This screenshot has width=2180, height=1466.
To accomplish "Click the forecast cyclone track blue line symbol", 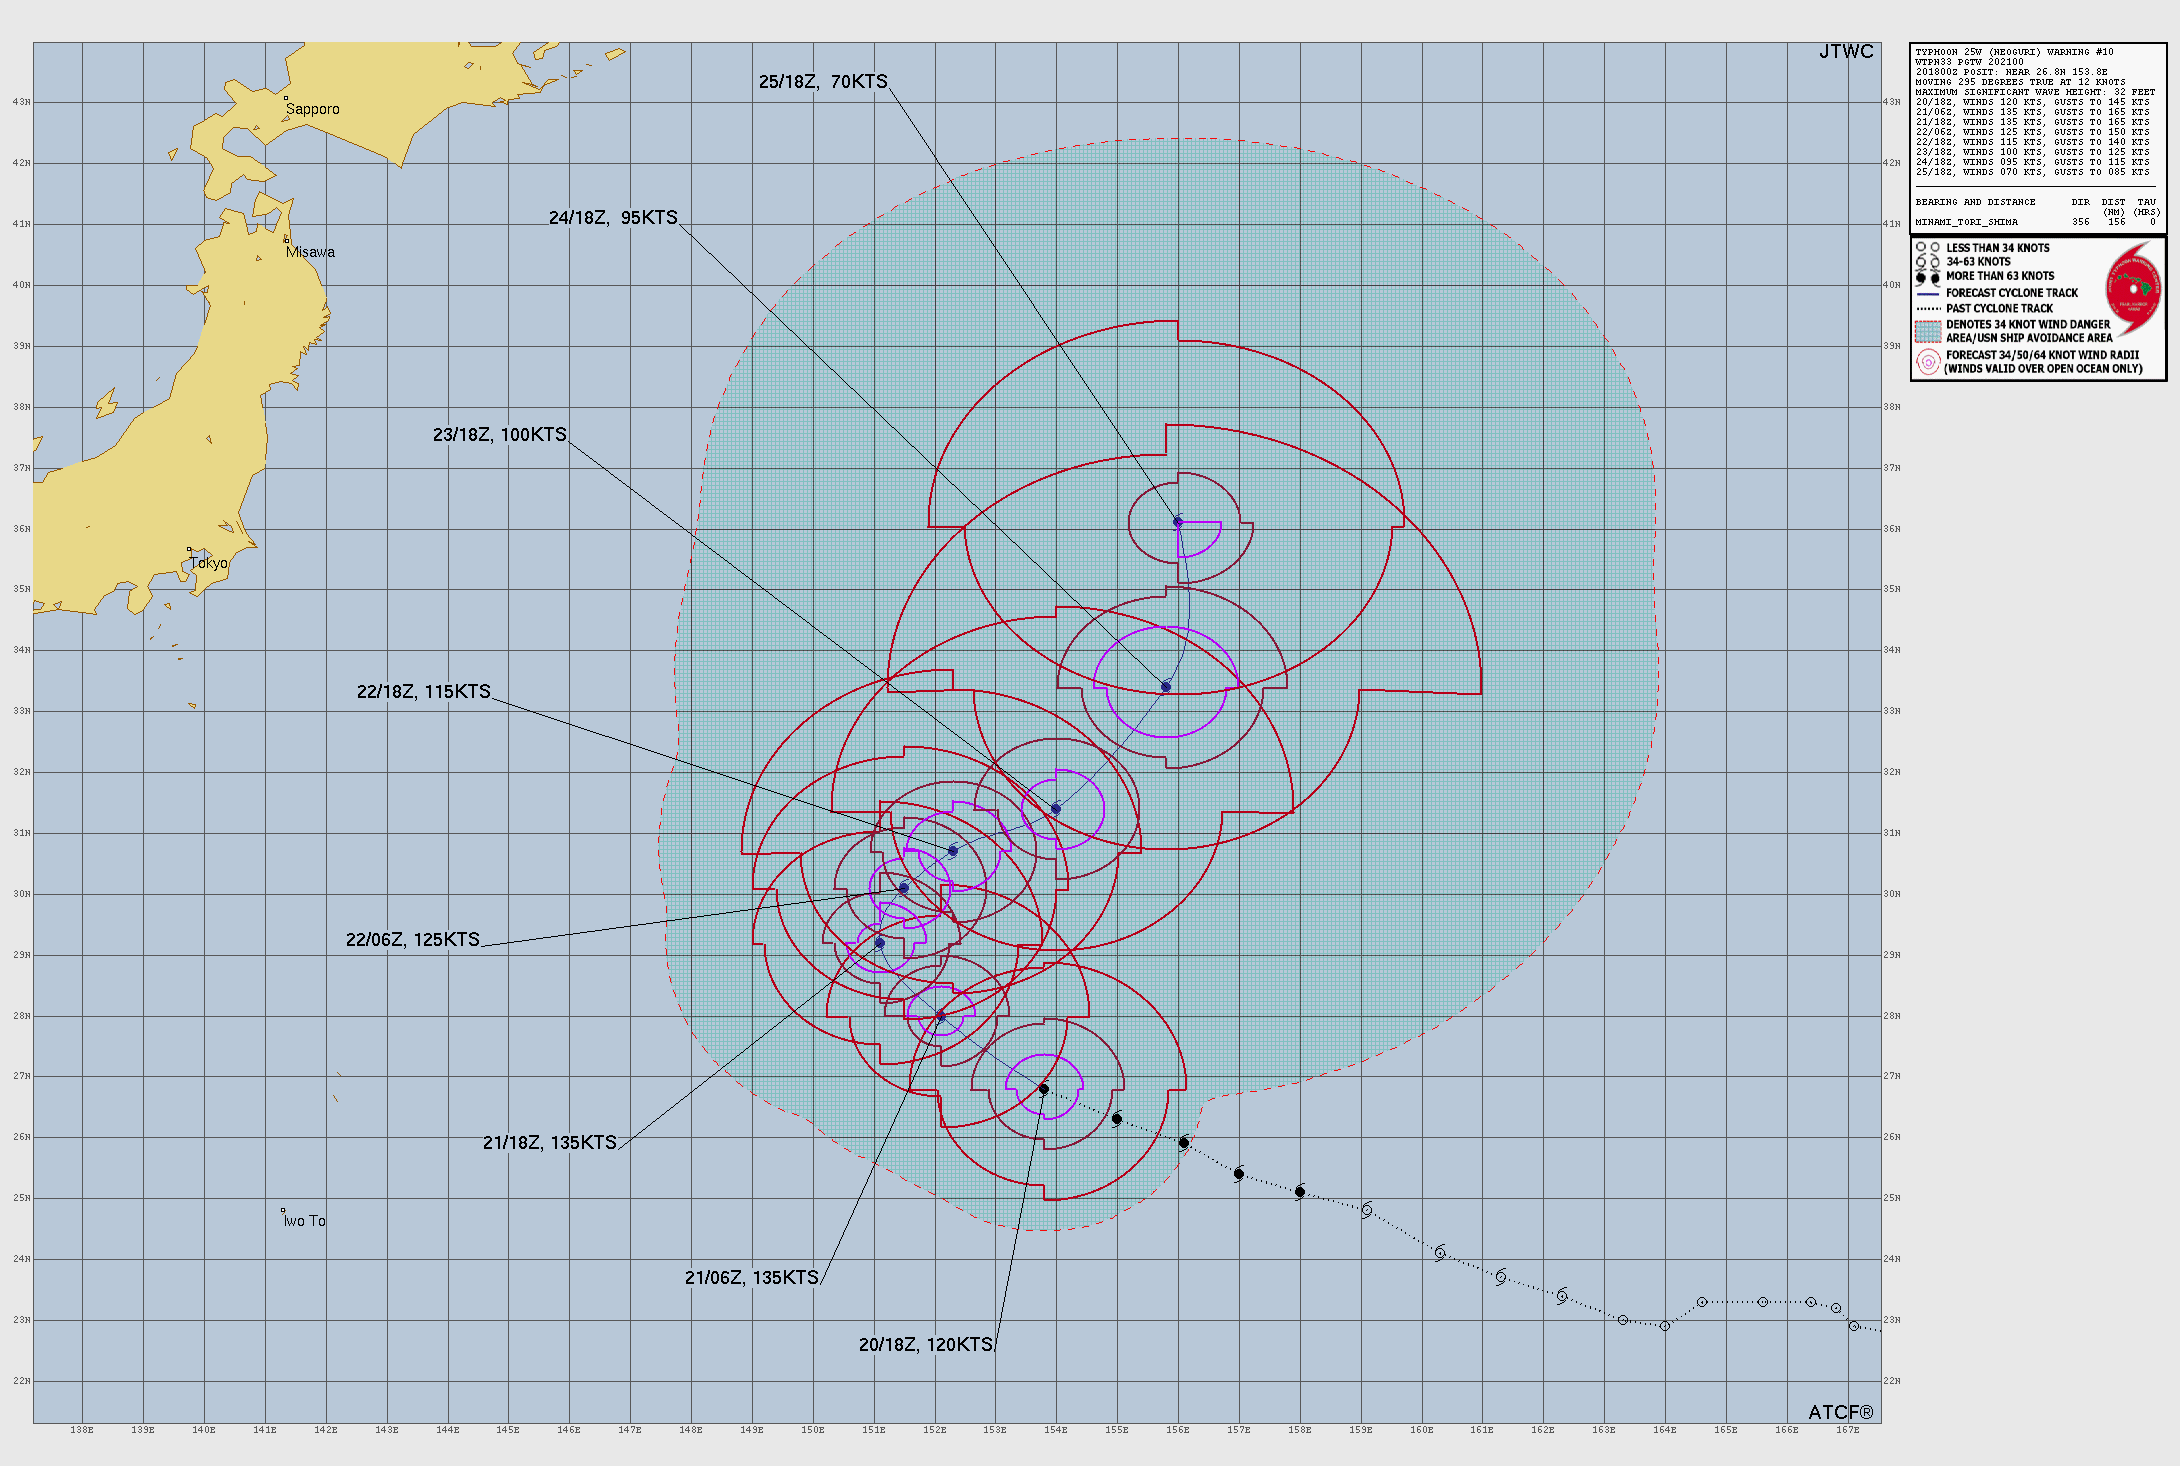I will pos(1928,293).
